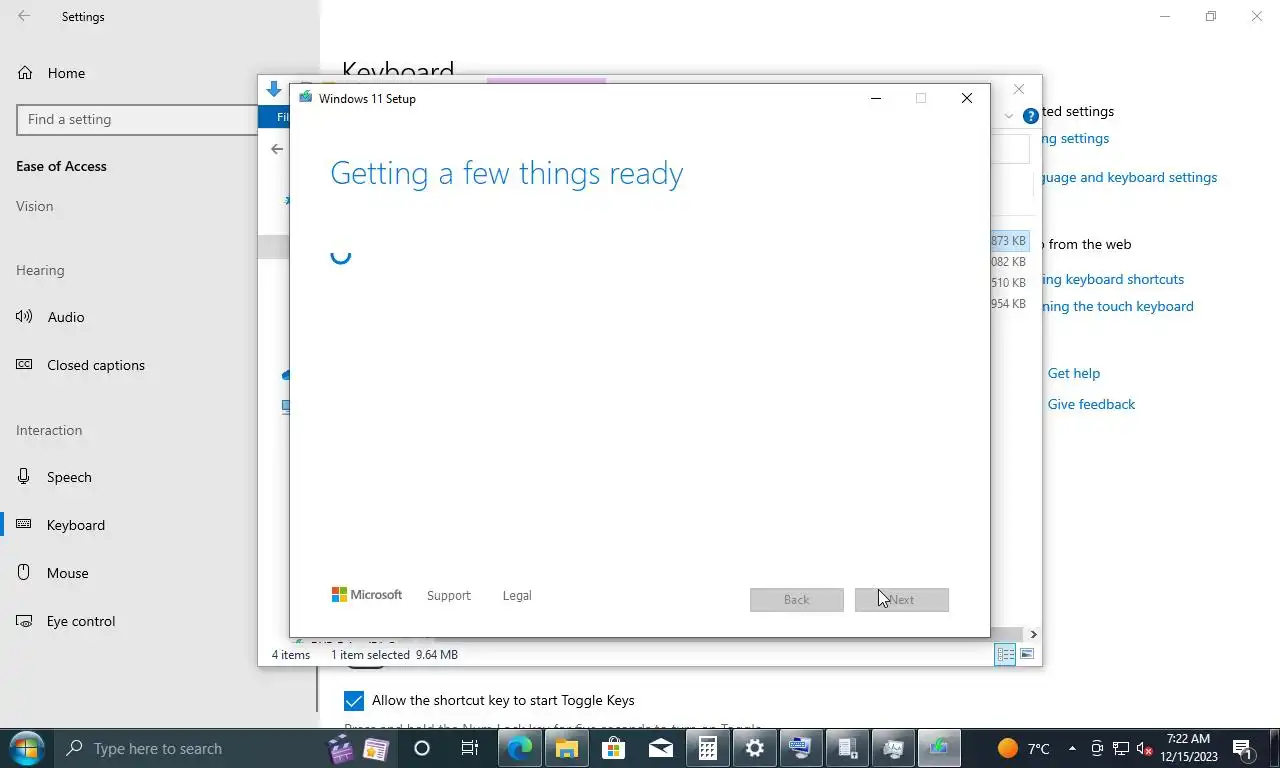Open the touch keyboard web help link
Image resolution: width=1280 pixels, height=768 pixels.
[1118, 306]
